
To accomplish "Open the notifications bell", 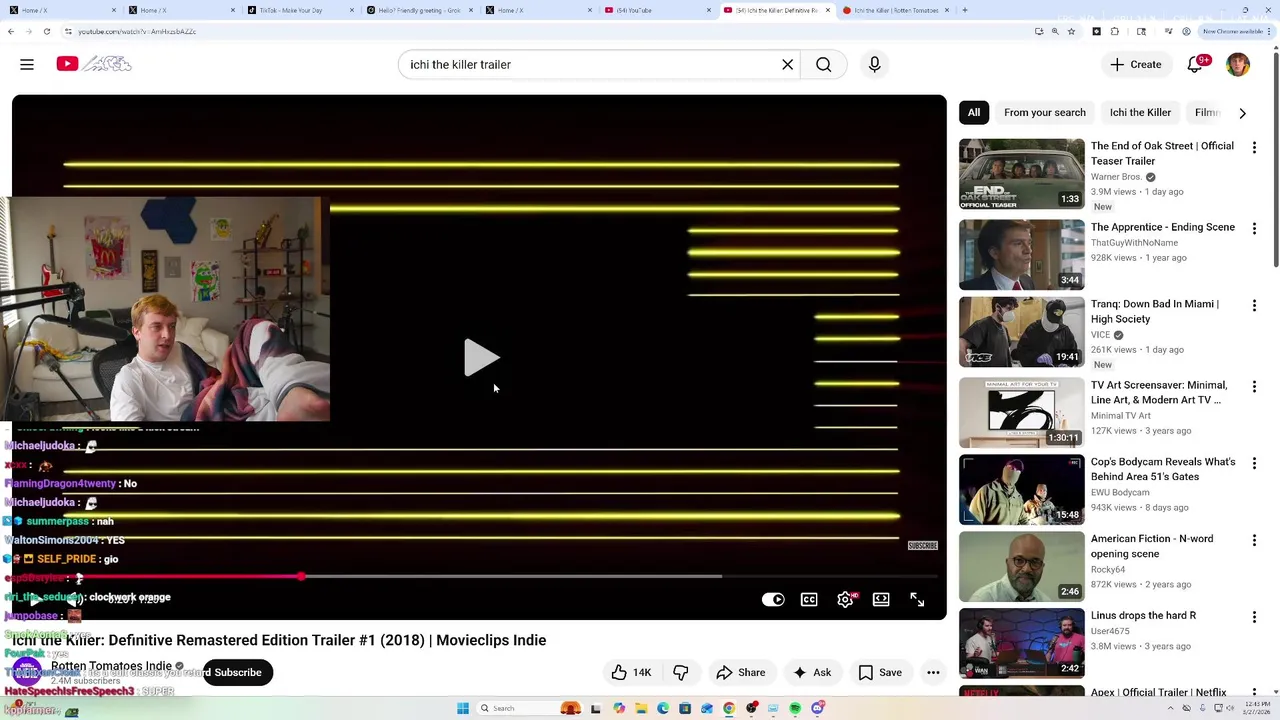I will click(1195, 64).
